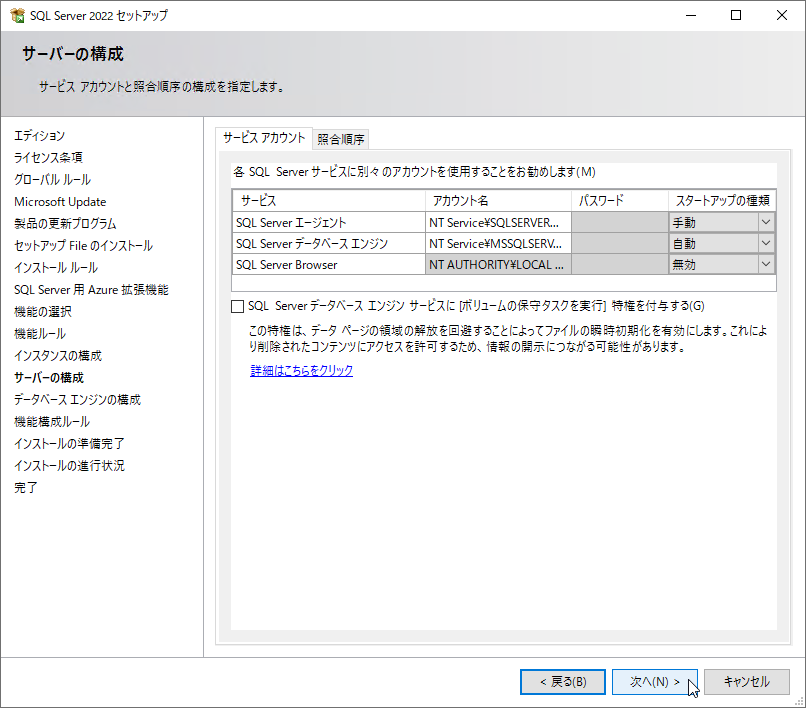Image resolution: width=806 pixels, height=708 pixels.
Task: Click the キャンセル button
Action: 746,682
